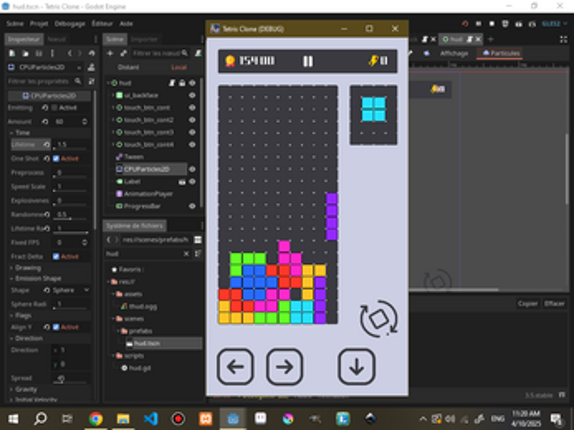Click Label node's signal/group icon
The image size is (574, 430).
(182, 182)
